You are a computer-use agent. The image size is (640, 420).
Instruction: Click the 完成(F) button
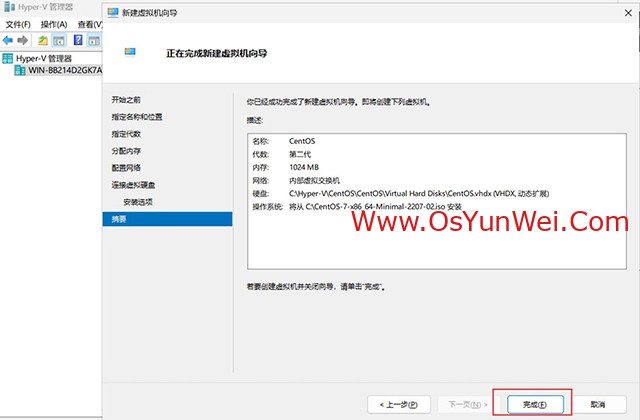click(535, 404)
